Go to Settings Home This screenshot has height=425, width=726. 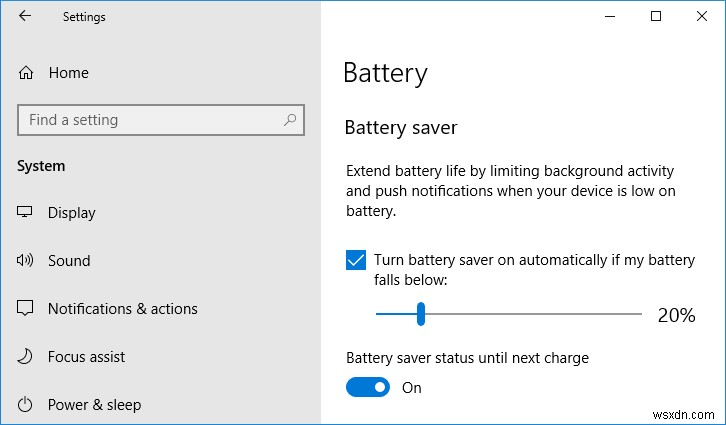click(x=68, y=73)
